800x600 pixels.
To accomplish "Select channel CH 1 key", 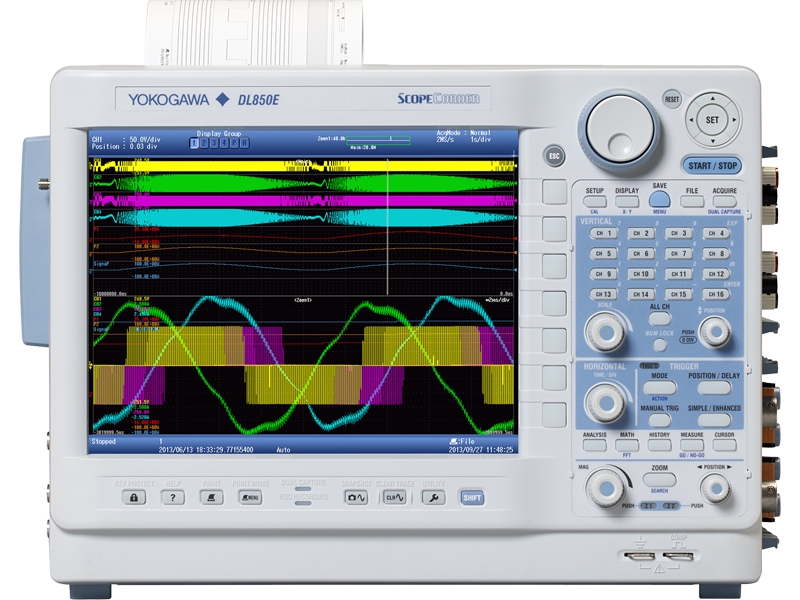I will (x=603, y=233).
